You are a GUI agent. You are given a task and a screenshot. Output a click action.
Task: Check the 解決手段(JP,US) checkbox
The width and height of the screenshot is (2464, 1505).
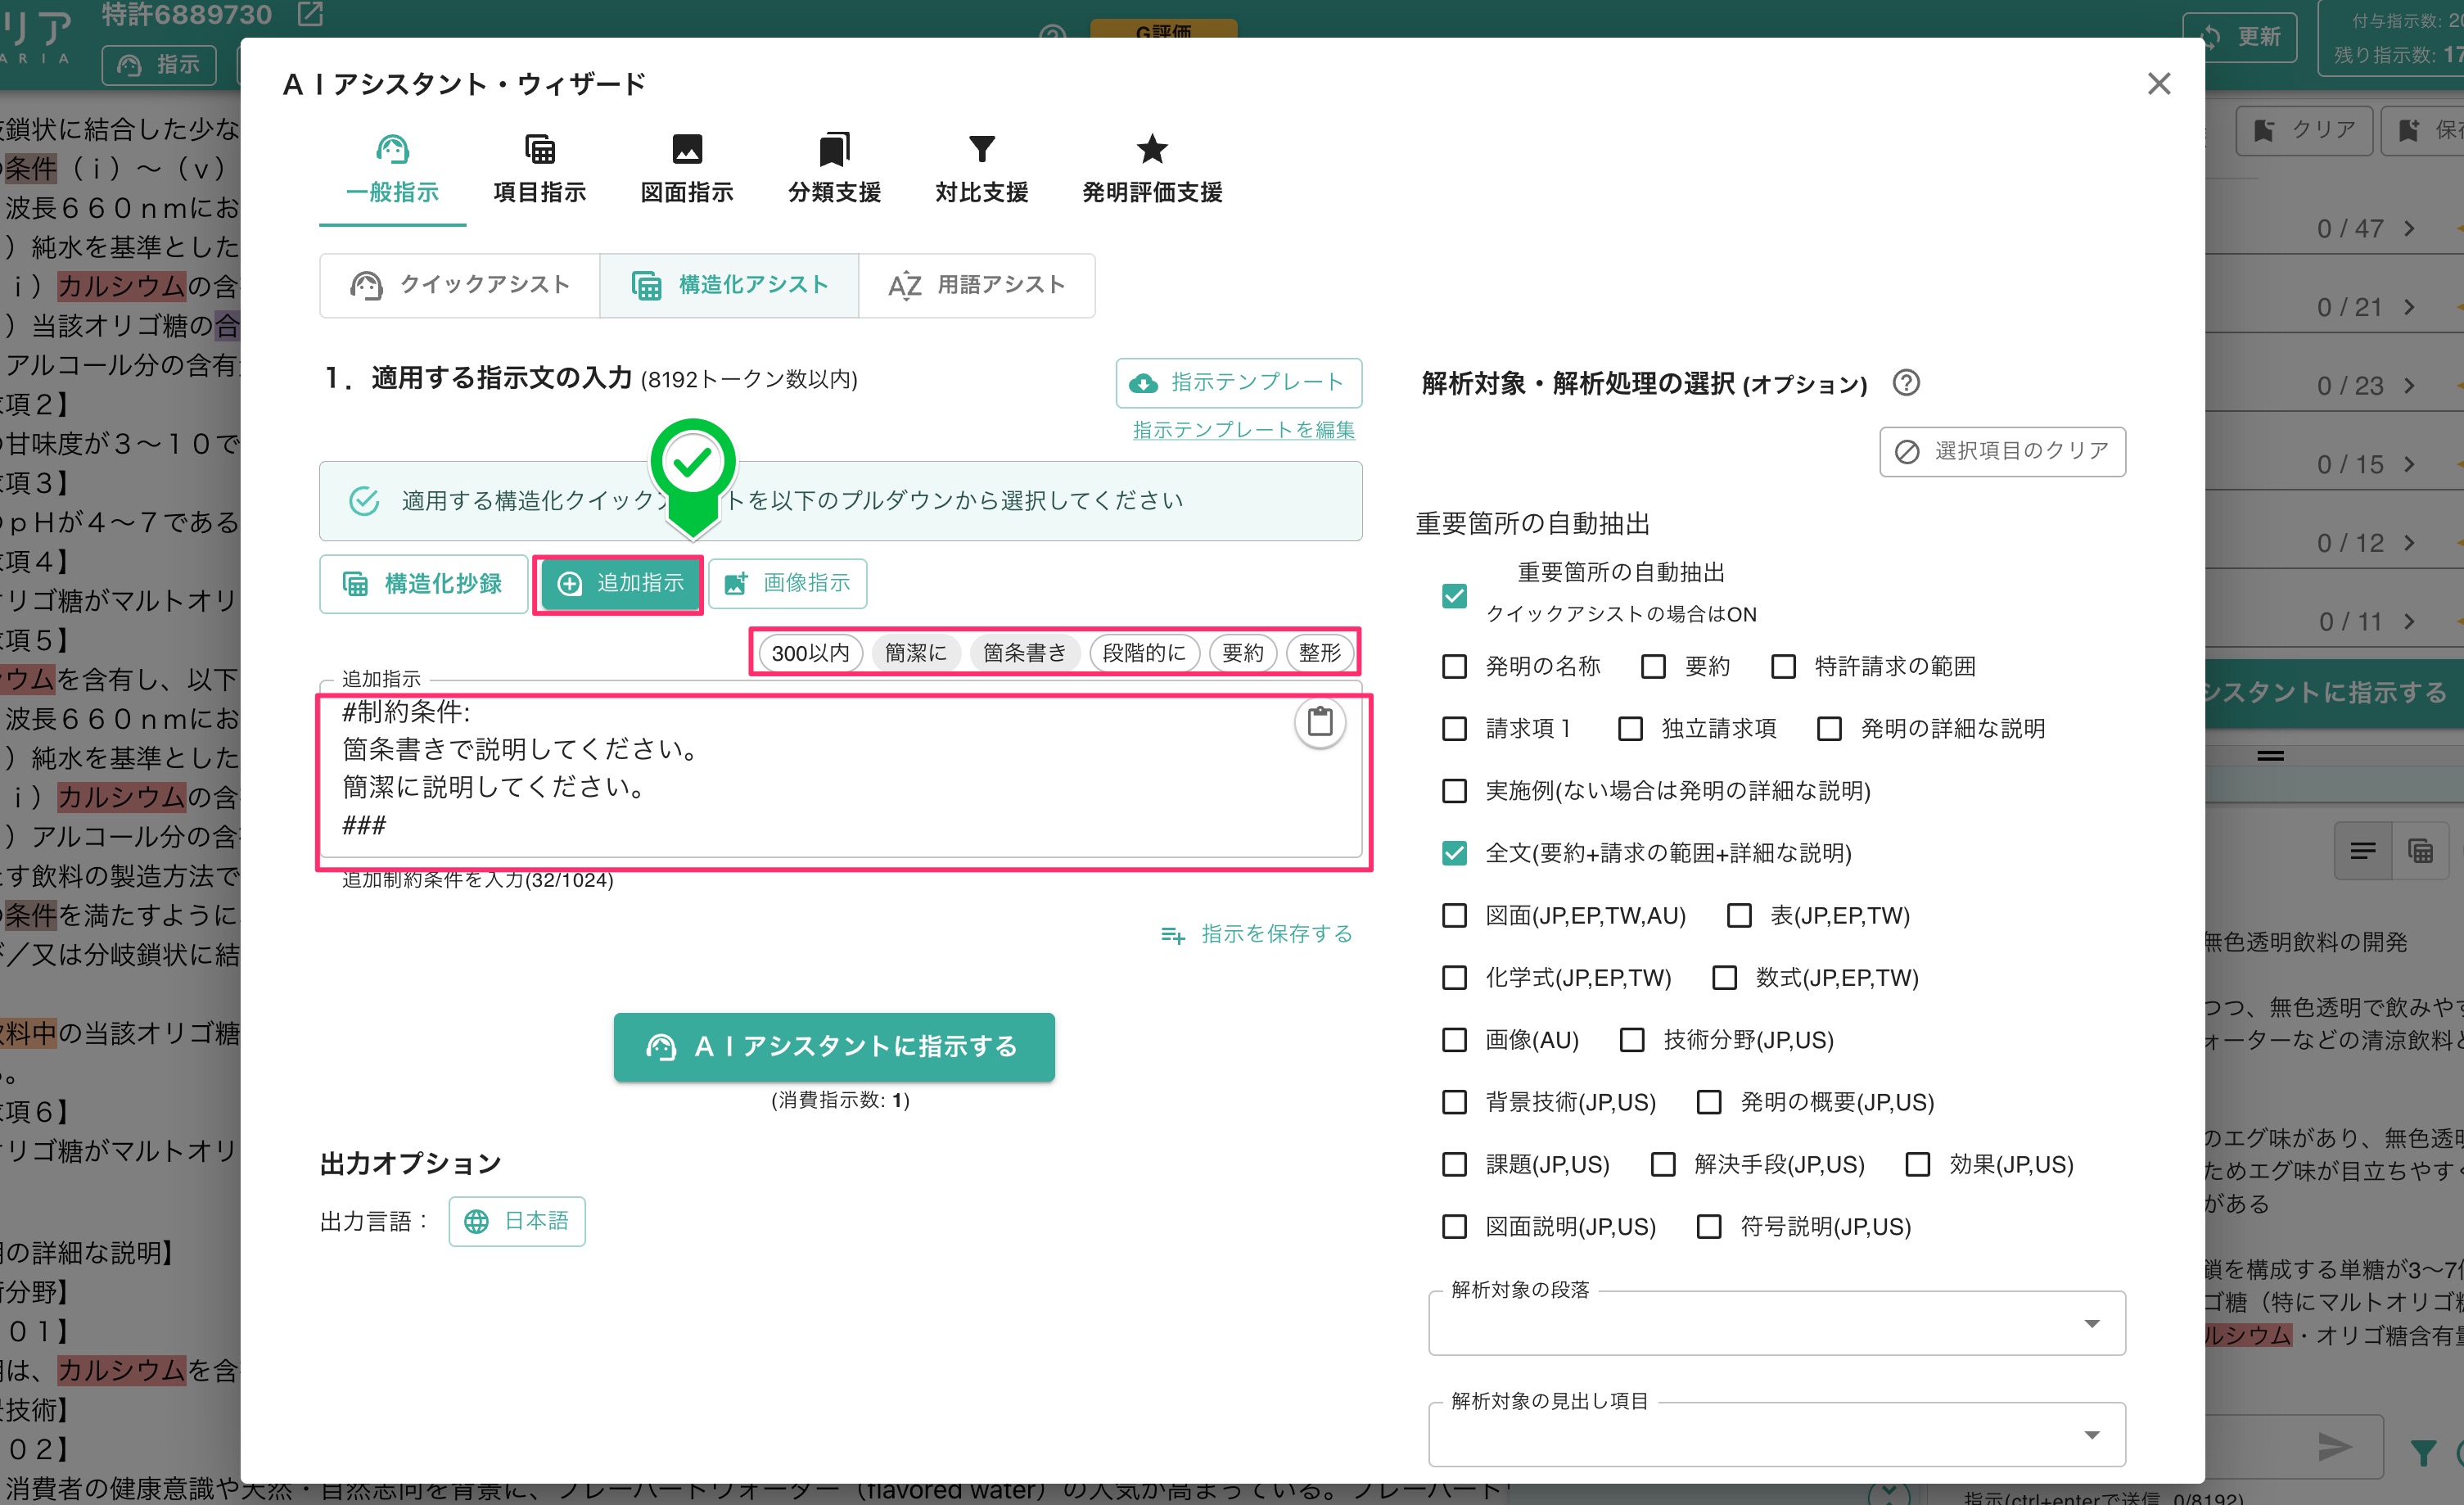pos(1663,1164)
